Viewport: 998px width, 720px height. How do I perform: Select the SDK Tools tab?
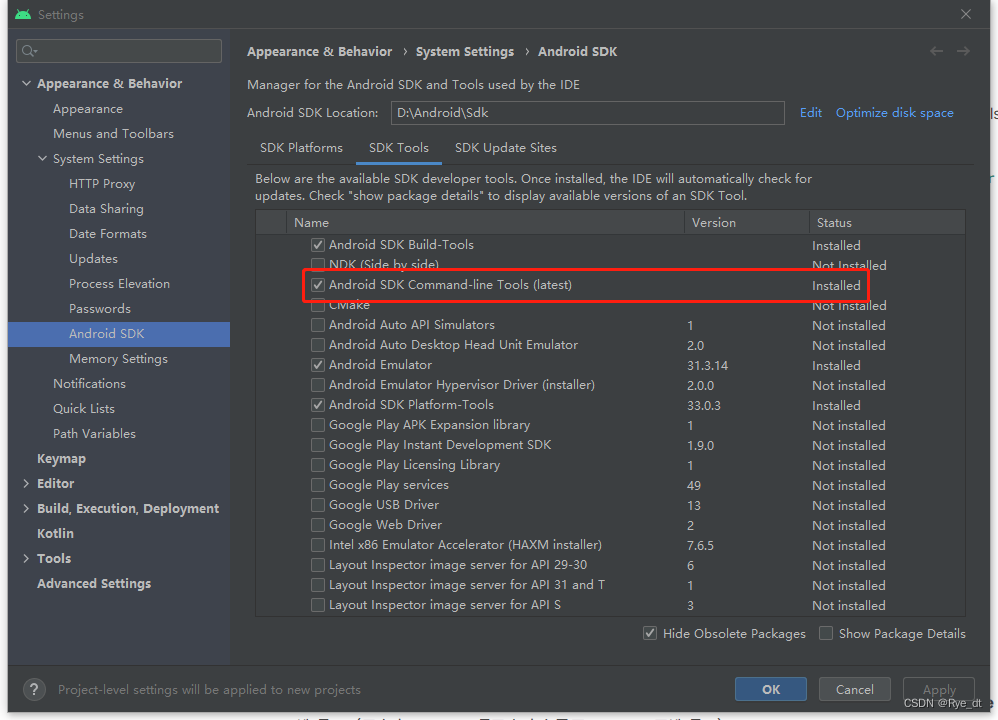tap(398, 148)
